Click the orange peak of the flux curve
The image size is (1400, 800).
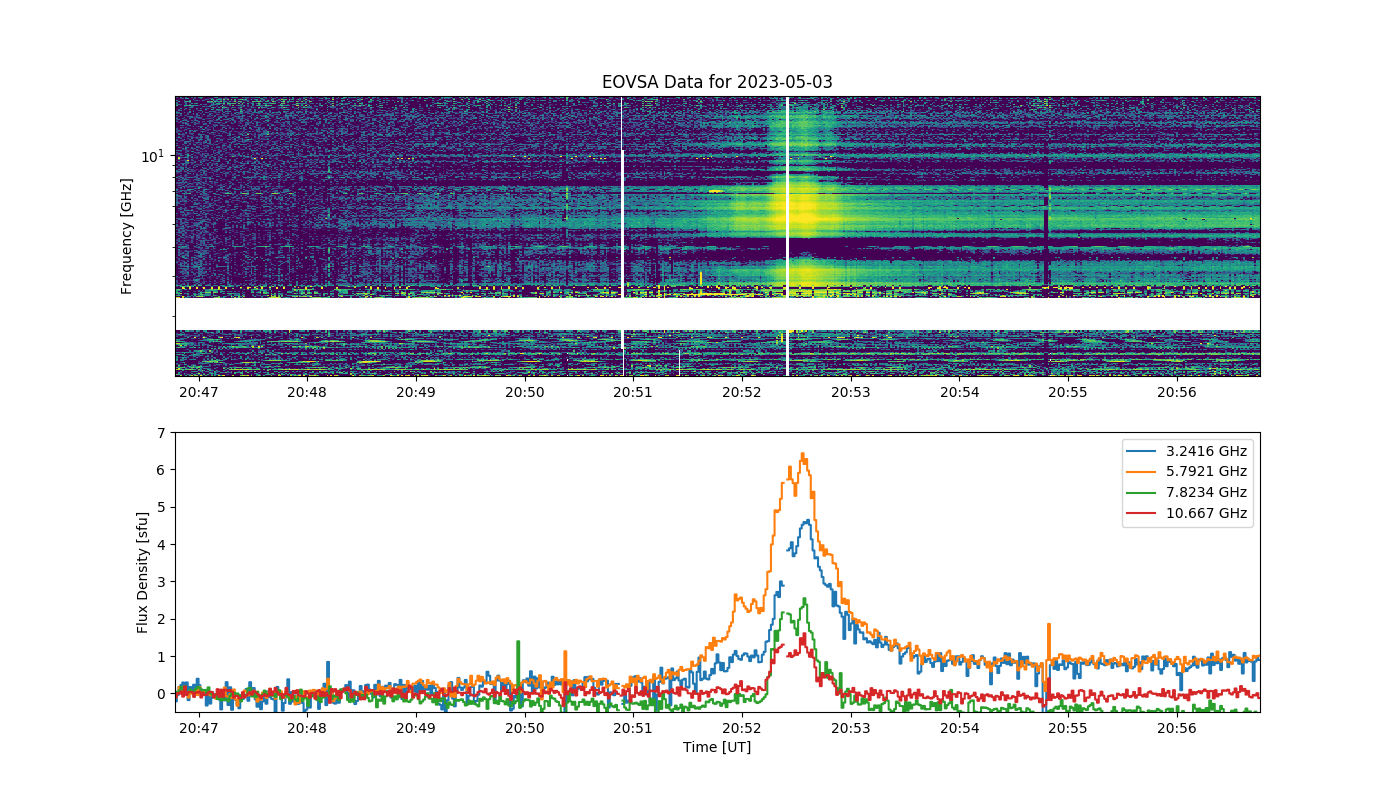tap(802, 455)
